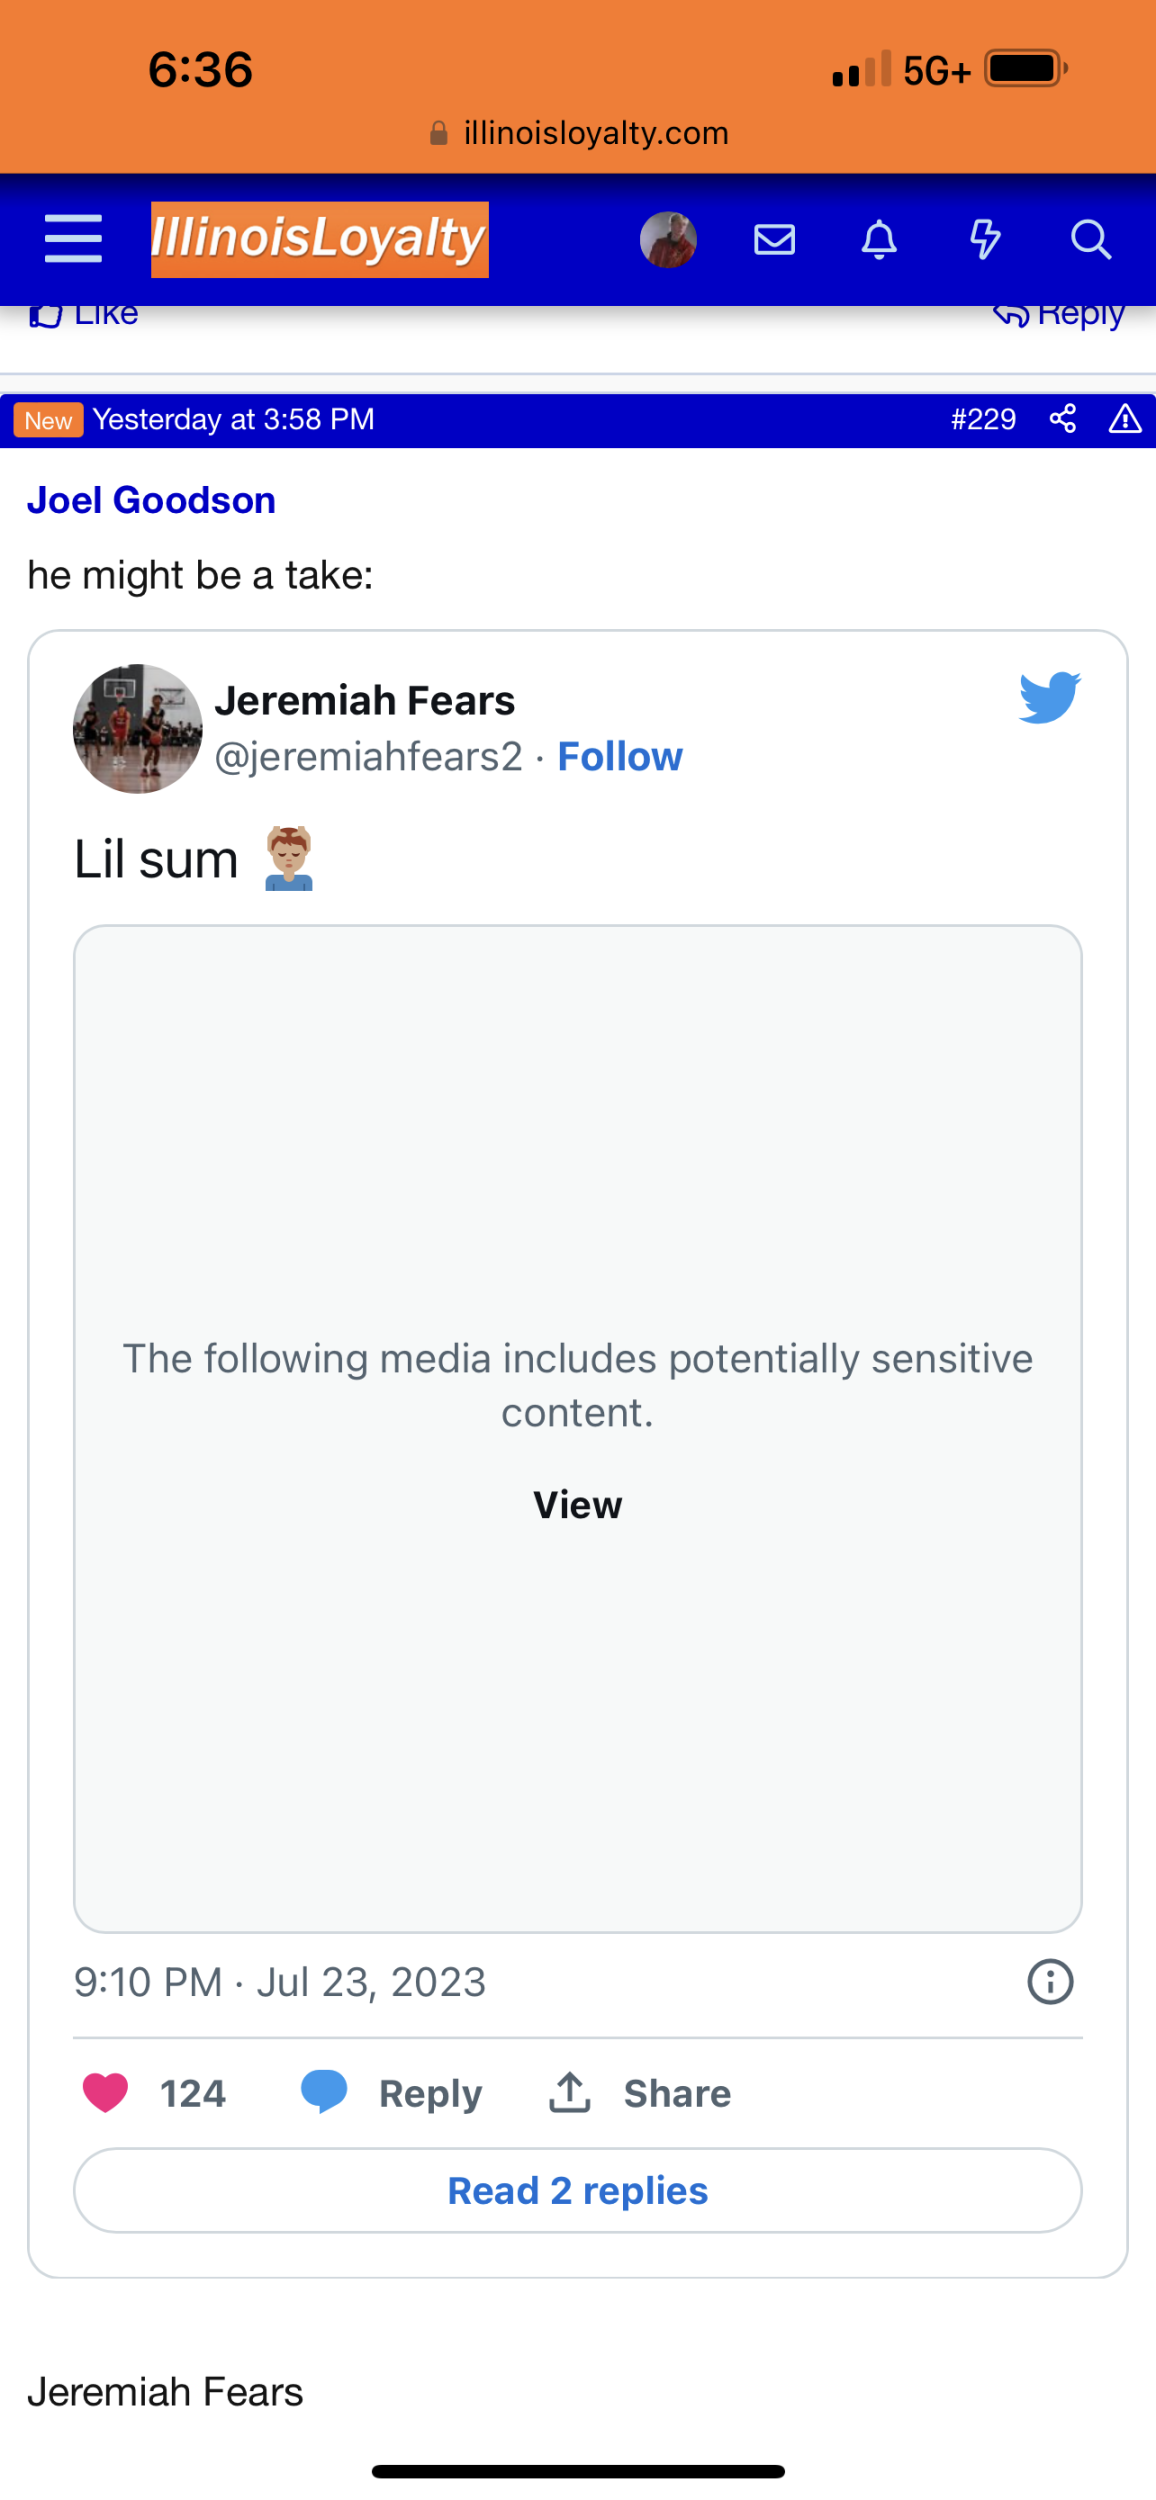View the hidden sensitive media
The width and height of the screenshot is (1156, 2500).
click(x=578, y=1505)
